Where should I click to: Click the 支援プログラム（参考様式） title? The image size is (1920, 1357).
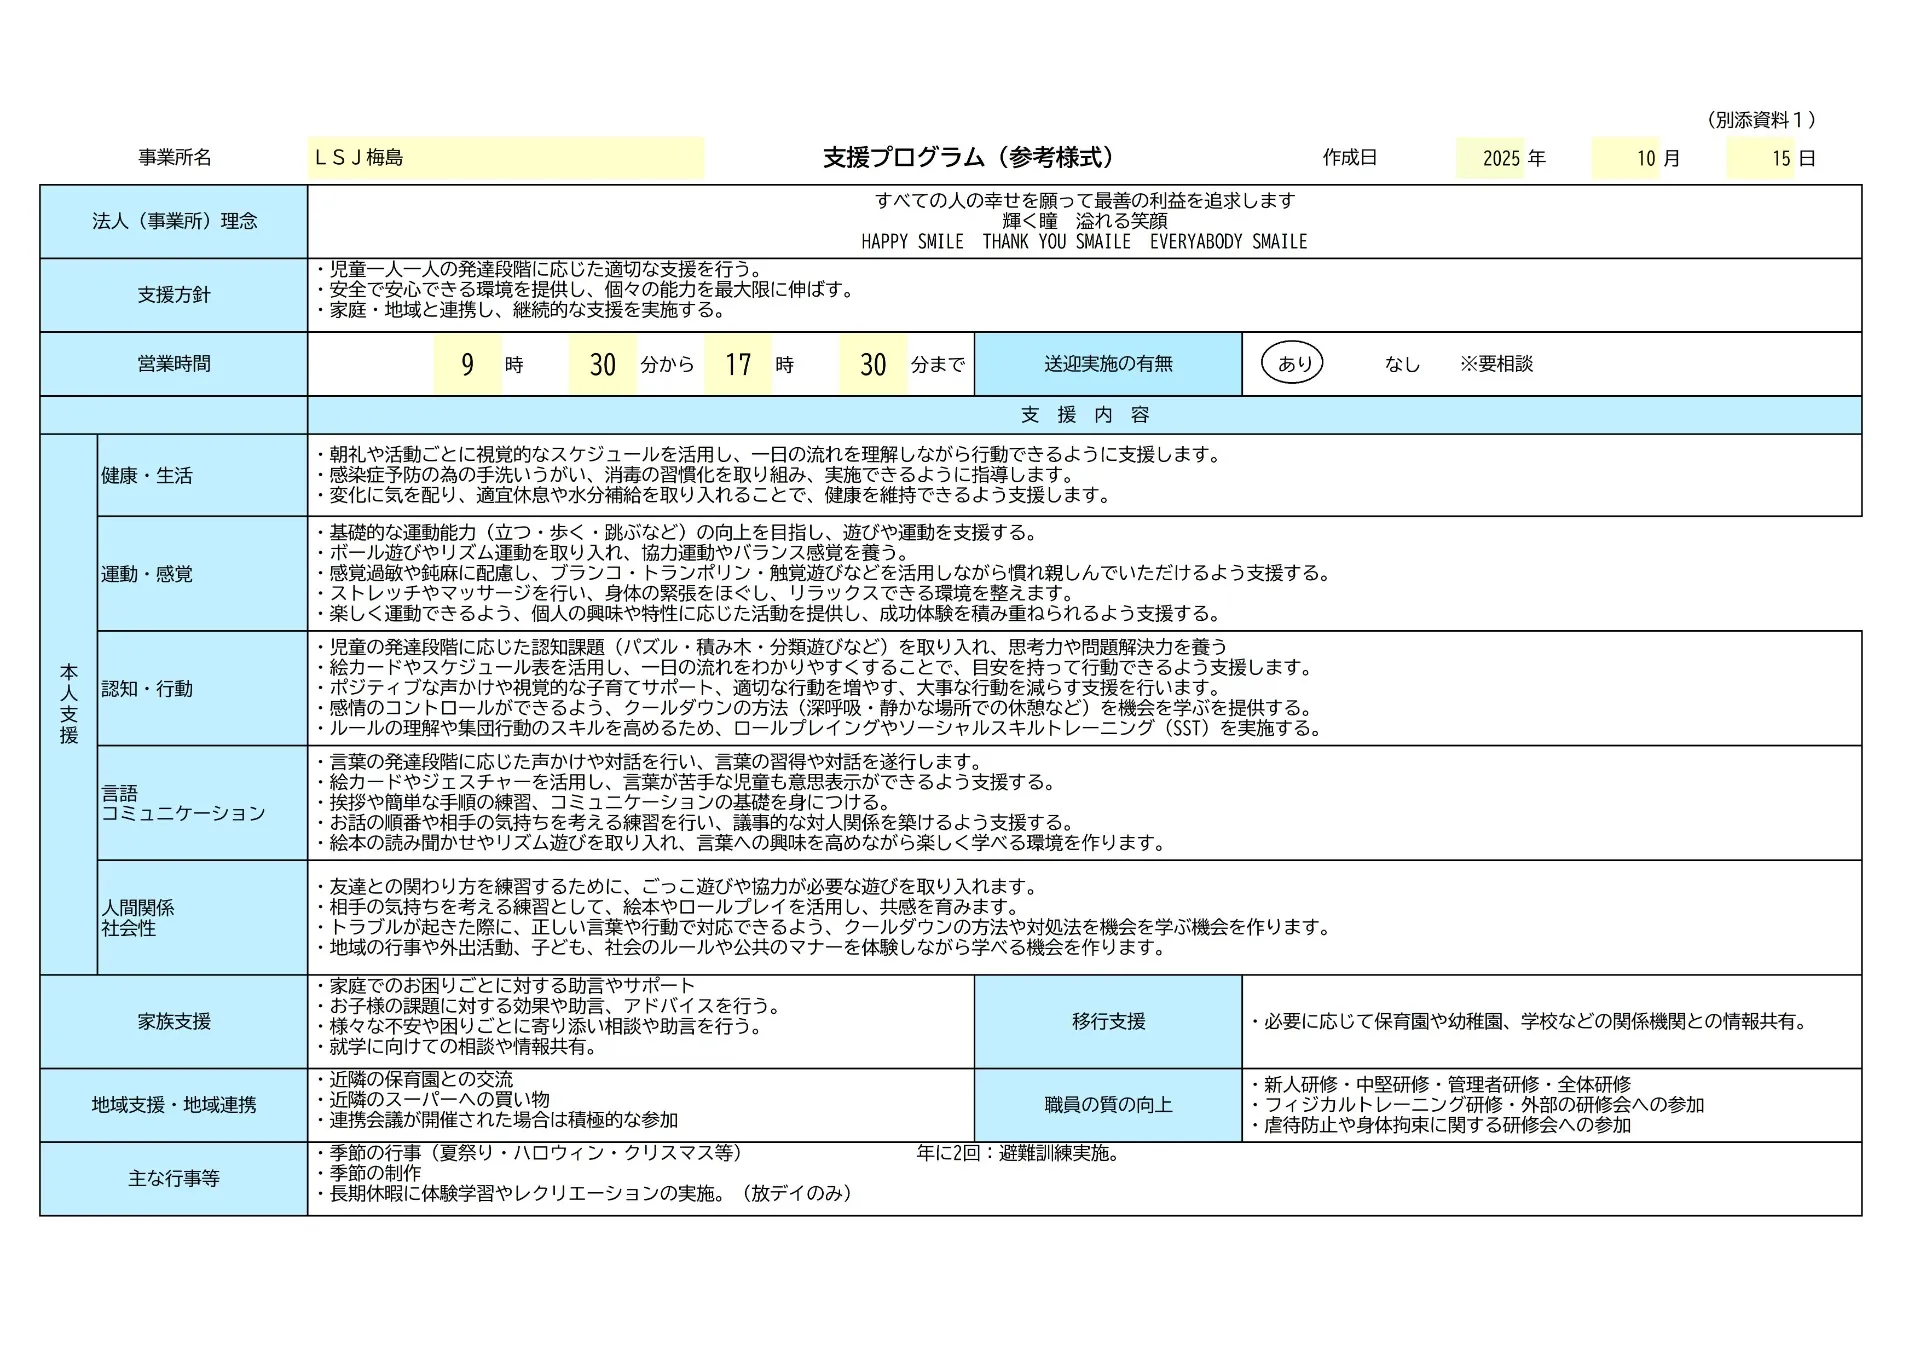(x=967, y=157)
